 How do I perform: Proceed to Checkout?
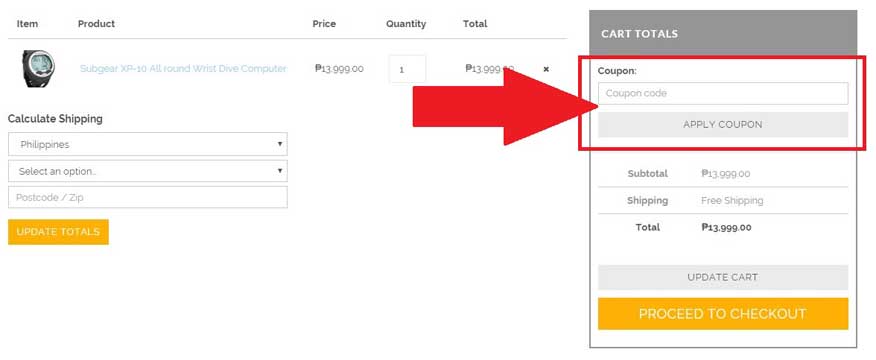[x=723, y=314]
